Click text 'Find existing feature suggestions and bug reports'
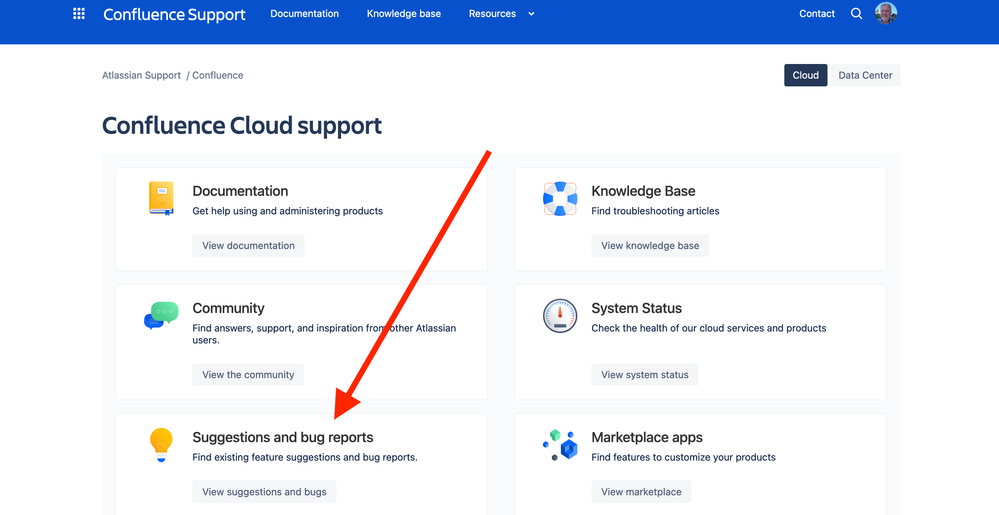Viewport: 999px width, 515px height. pos(305,458)
